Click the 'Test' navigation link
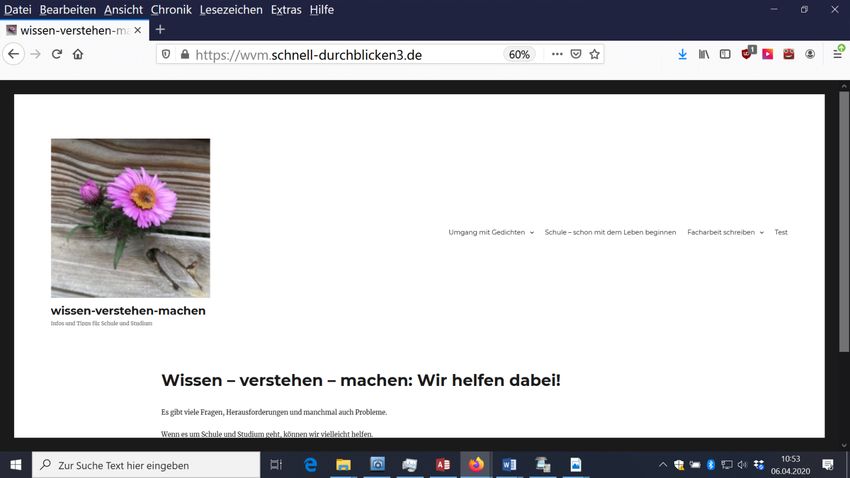 coord(781,232)
